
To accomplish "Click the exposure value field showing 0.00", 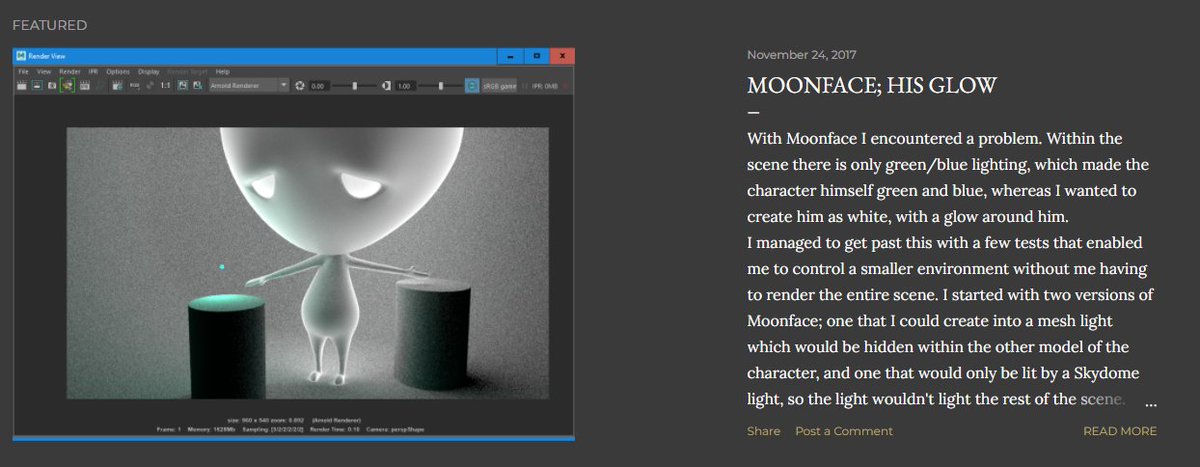I will point(319,86).
